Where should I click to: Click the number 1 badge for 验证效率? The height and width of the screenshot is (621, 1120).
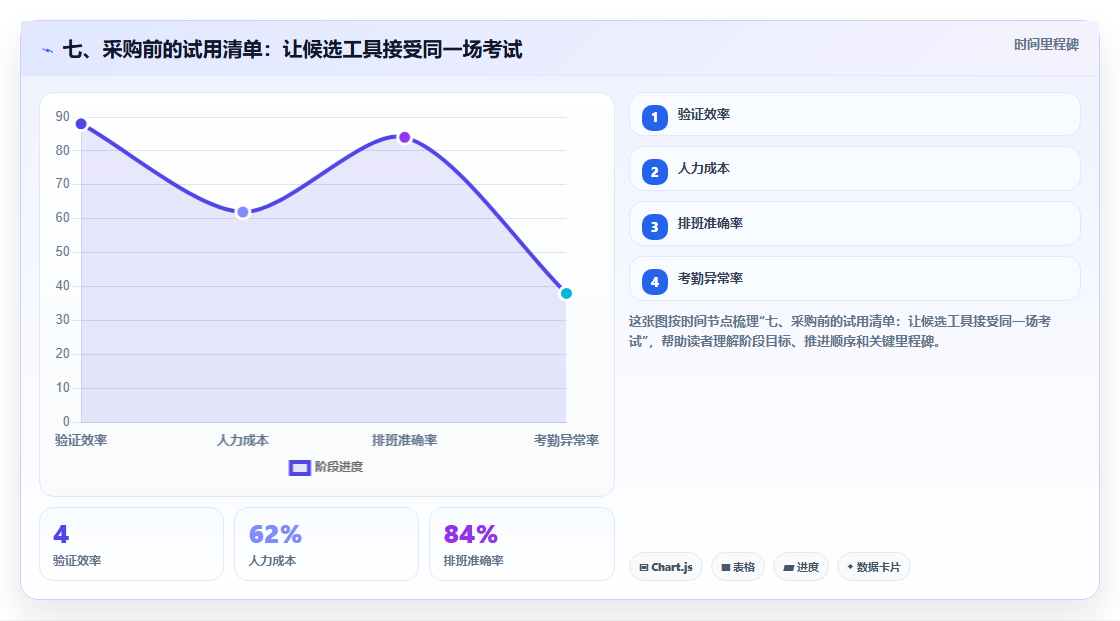pyautogui.click(x=654, y=118)
